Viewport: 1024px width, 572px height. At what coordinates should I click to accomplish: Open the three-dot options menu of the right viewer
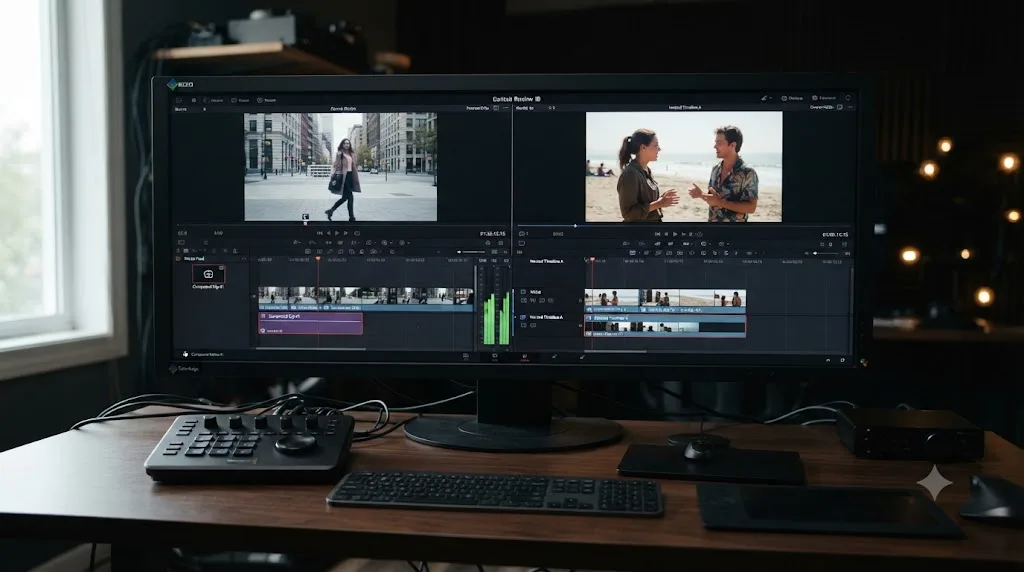point(850,107)
